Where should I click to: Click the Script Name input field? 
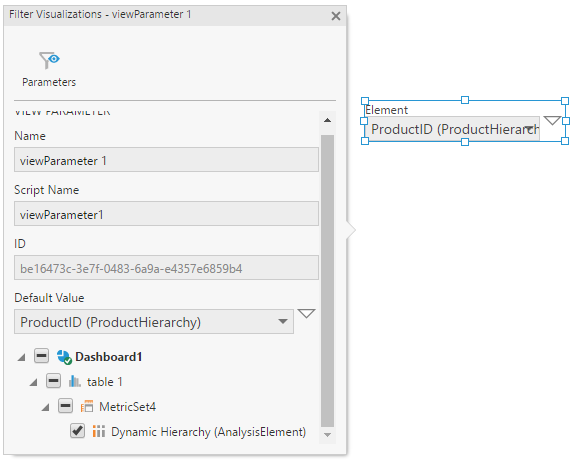click(166, 214)
